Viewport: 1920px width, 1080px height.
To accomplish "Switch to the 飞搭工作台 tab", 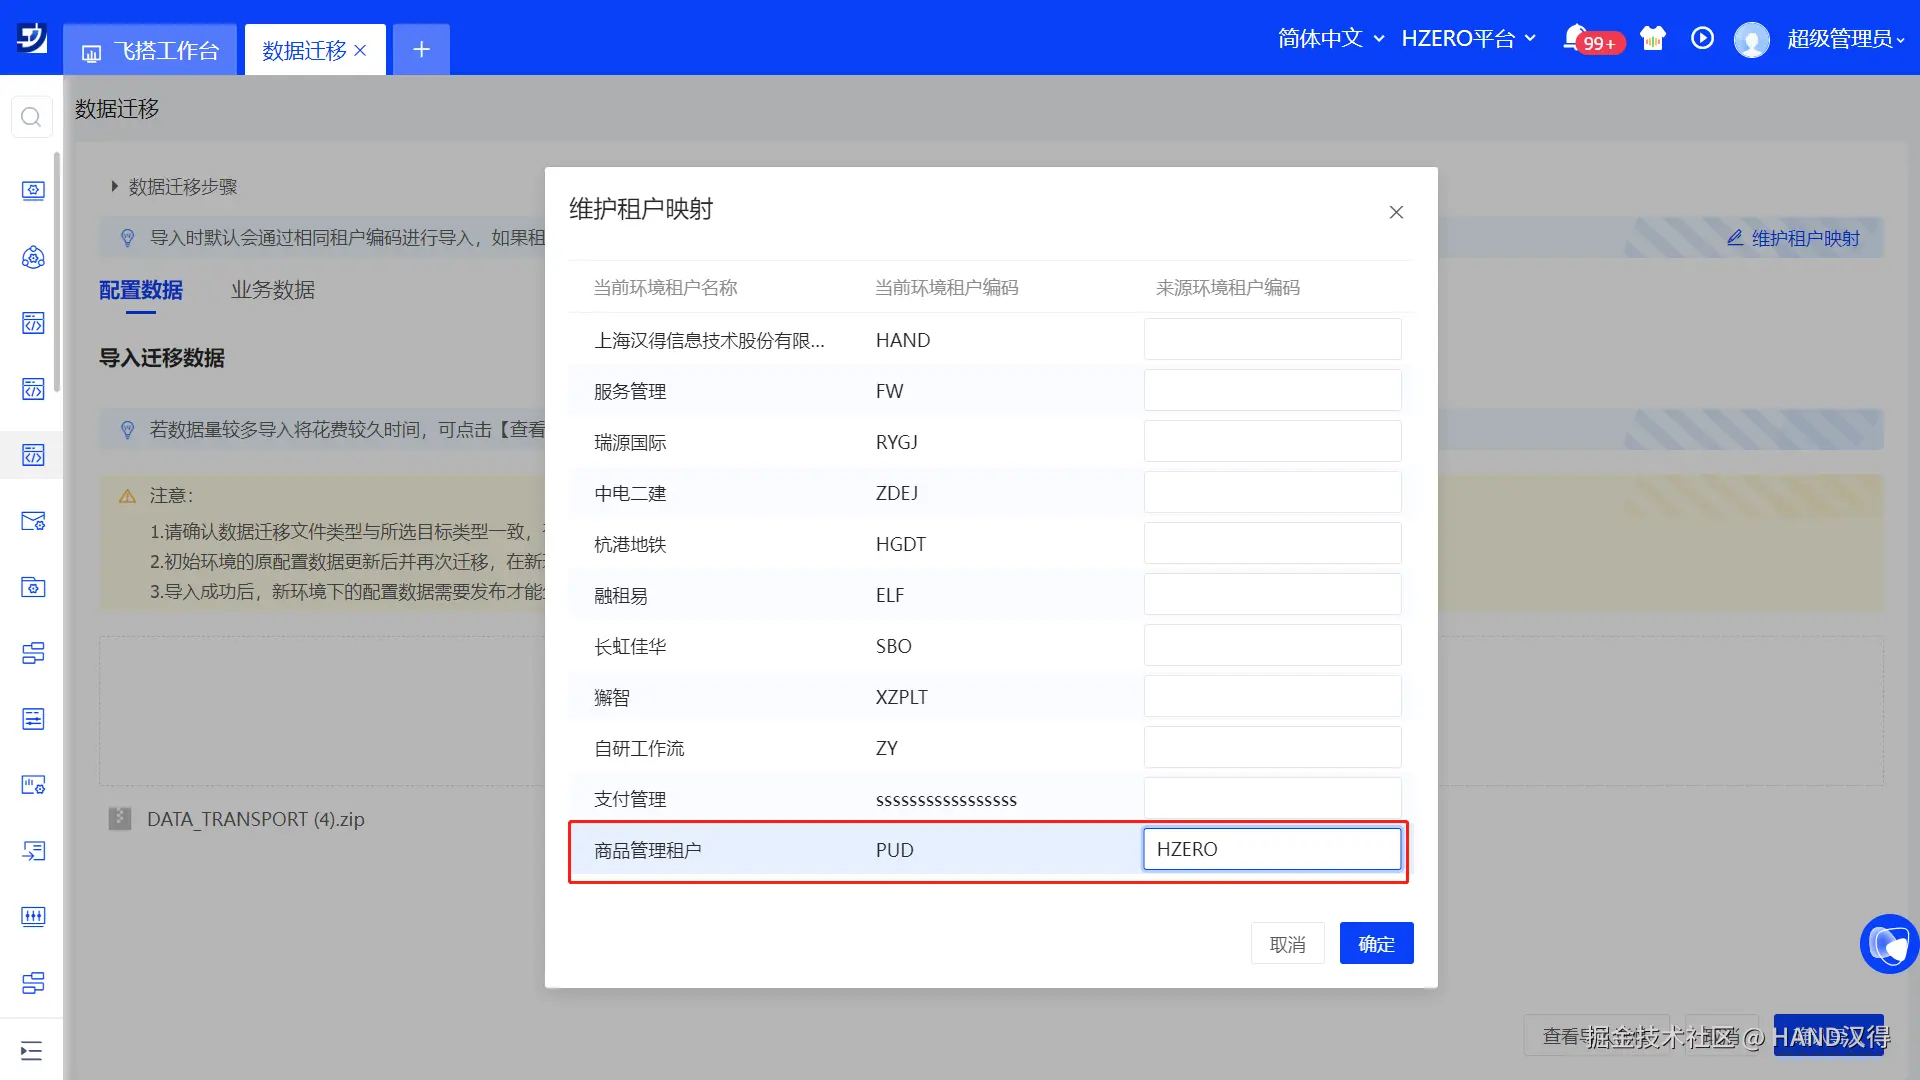I will [151, 50].
